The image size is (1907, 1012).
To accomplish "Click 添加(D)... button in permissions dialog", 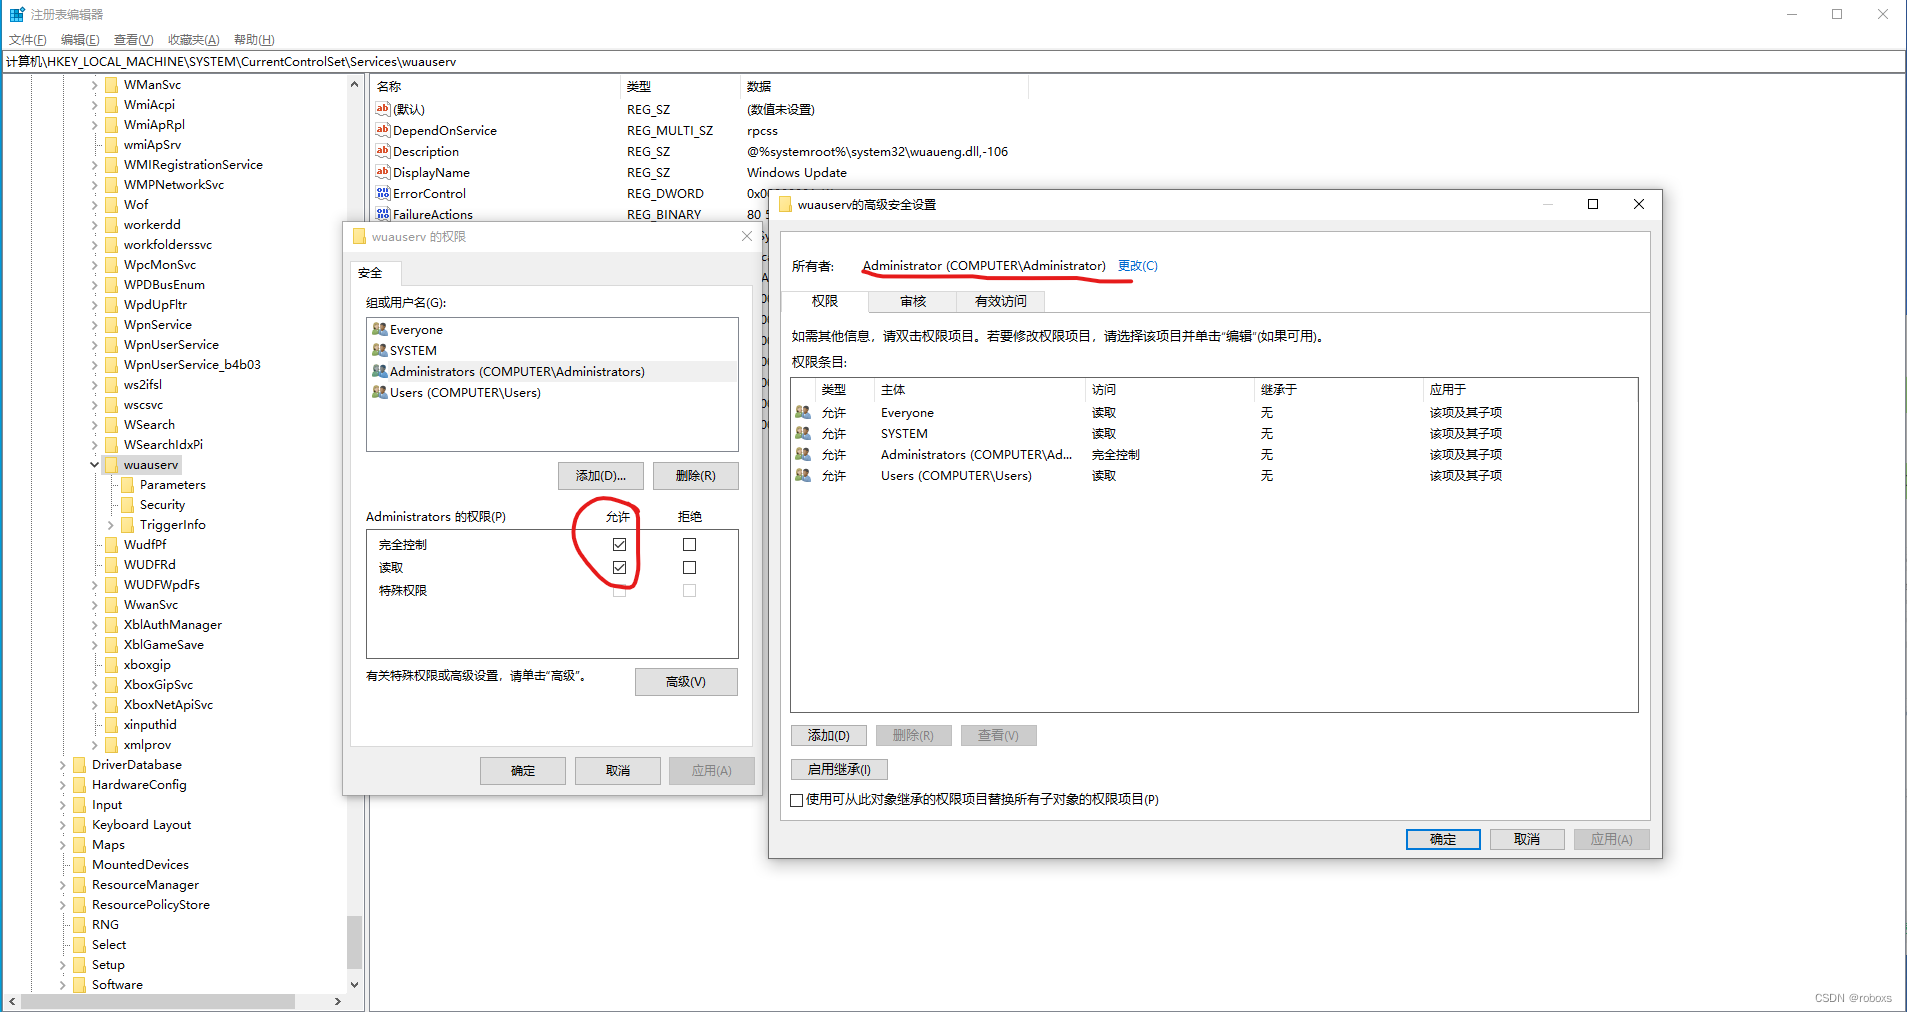I will point(601,476).
